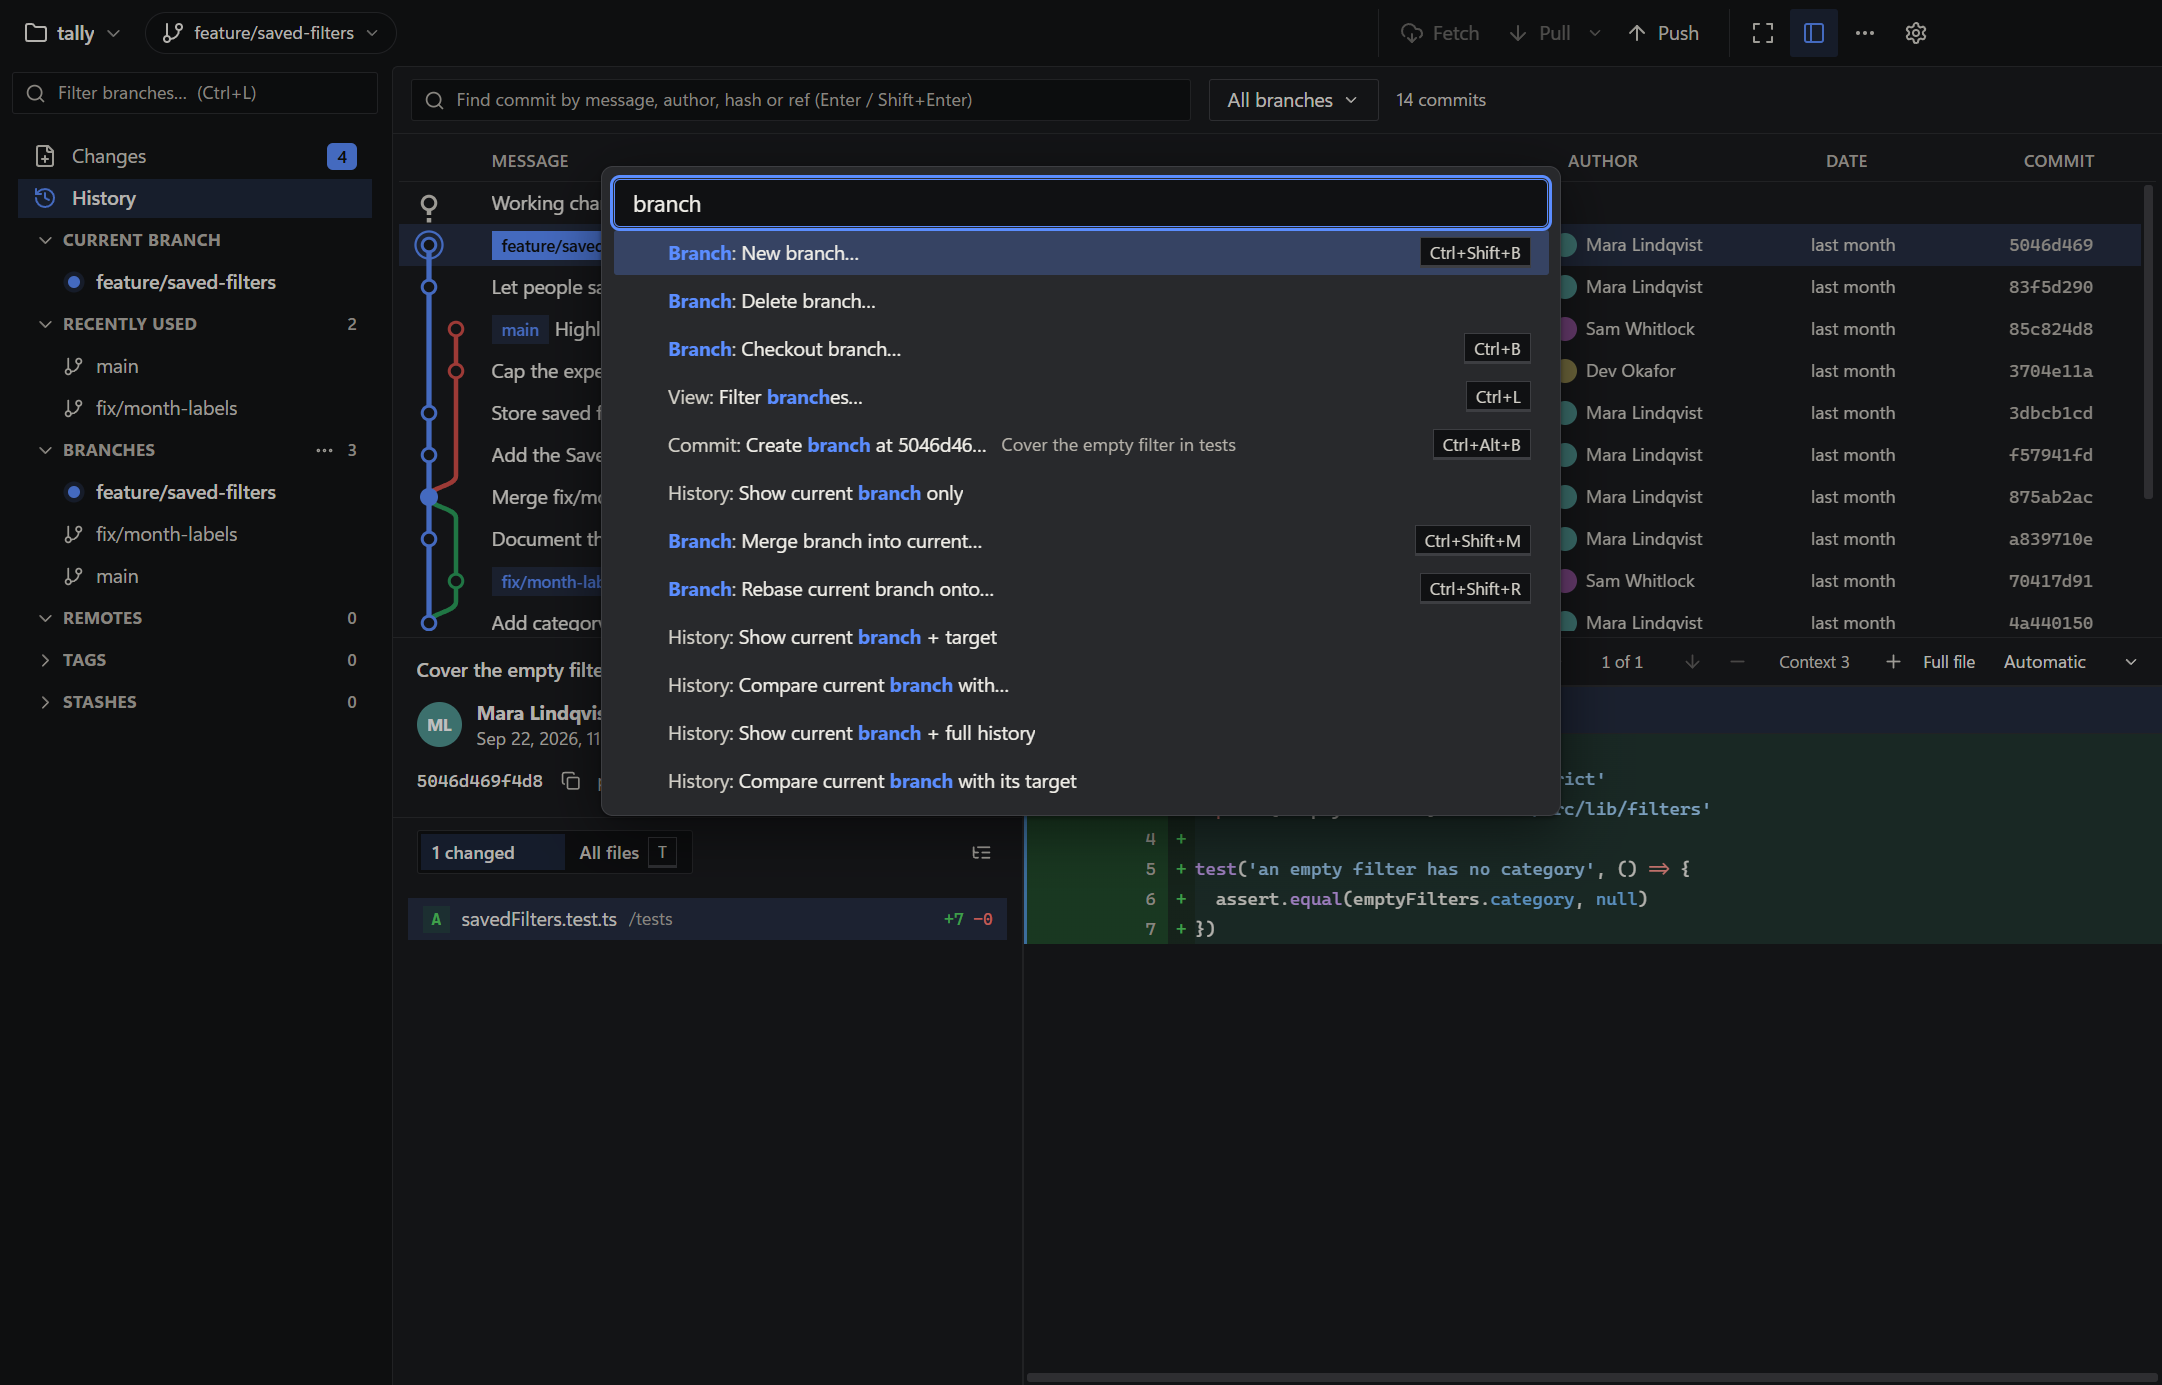Open the tally repository dropdown
The image size is (2162, 1385).
click(72, 33)
